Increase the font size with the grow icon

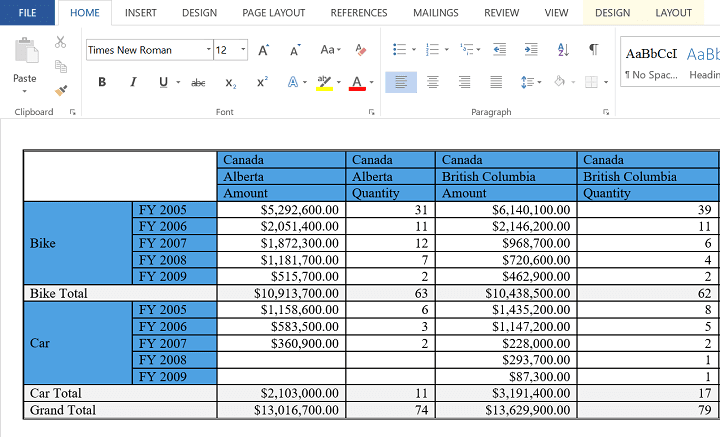264,50
